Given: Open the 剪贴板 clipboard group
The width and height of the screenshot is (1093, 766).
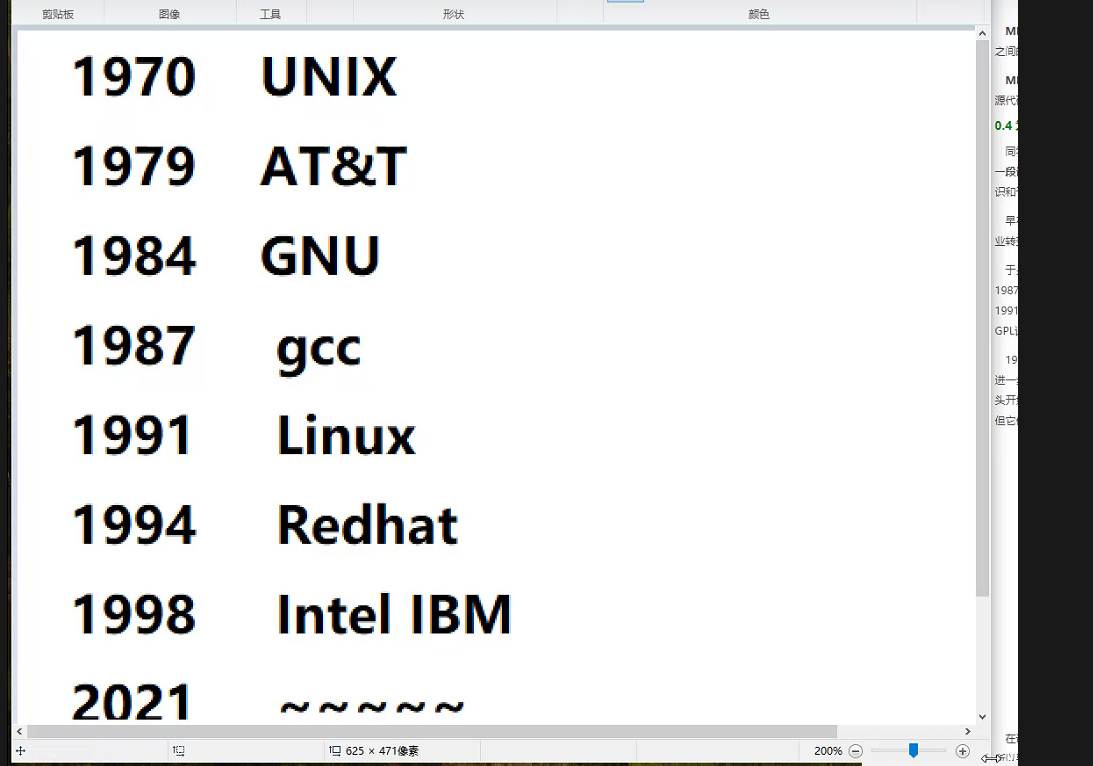Looking at the screenshot, I should pos(57,14).
